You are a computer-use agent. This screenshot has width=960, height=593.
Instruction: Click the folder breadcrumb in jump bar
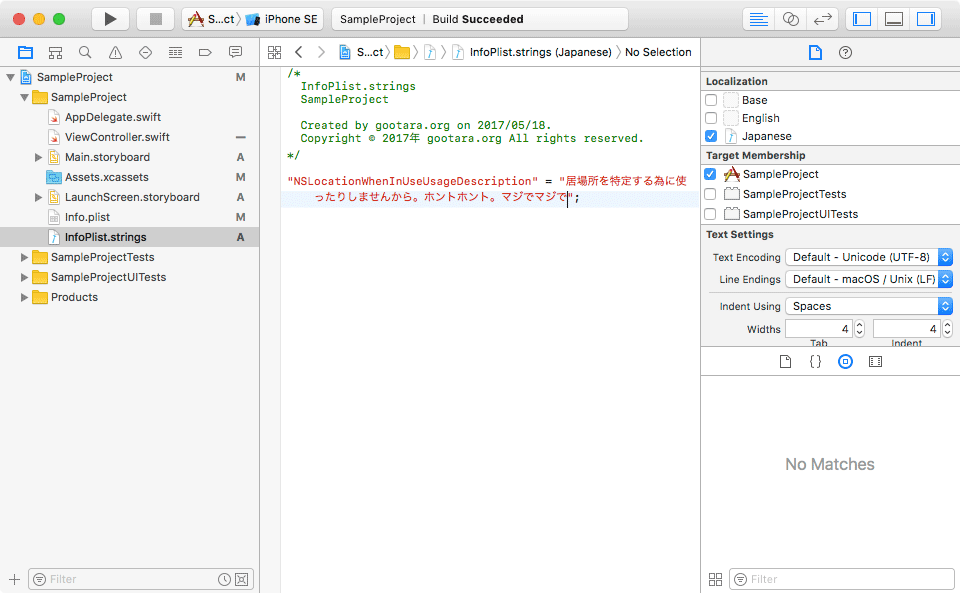click(x=402, y=53)
